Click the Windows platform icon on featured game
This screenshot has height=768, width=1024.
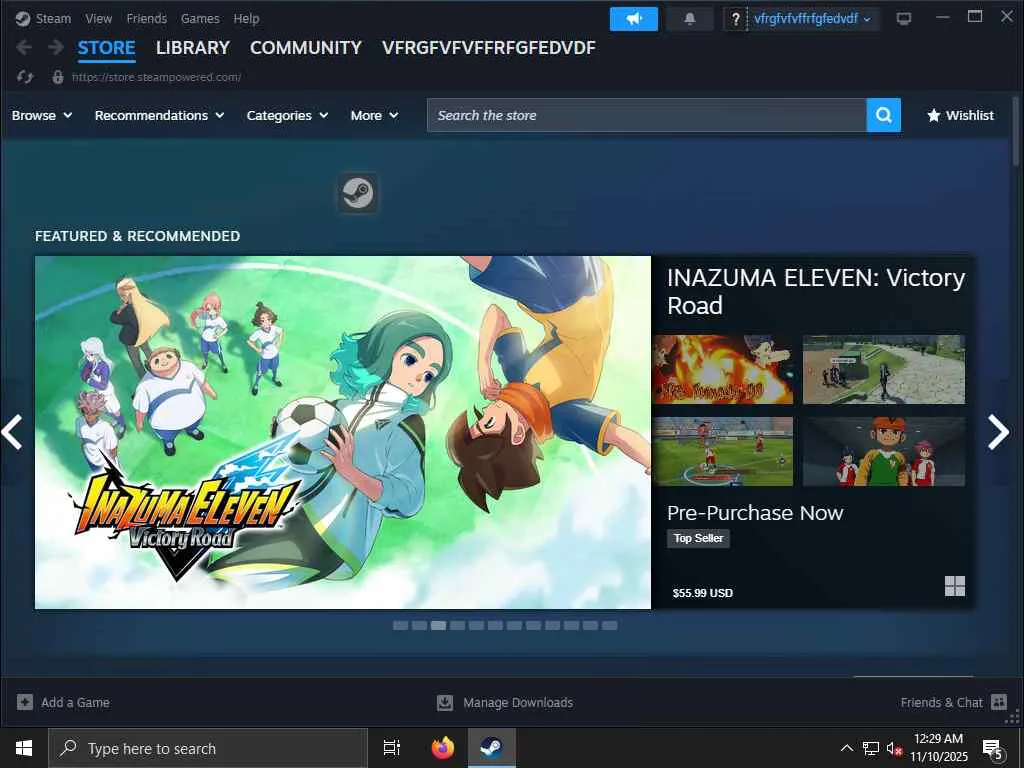[x=955, y=586]
